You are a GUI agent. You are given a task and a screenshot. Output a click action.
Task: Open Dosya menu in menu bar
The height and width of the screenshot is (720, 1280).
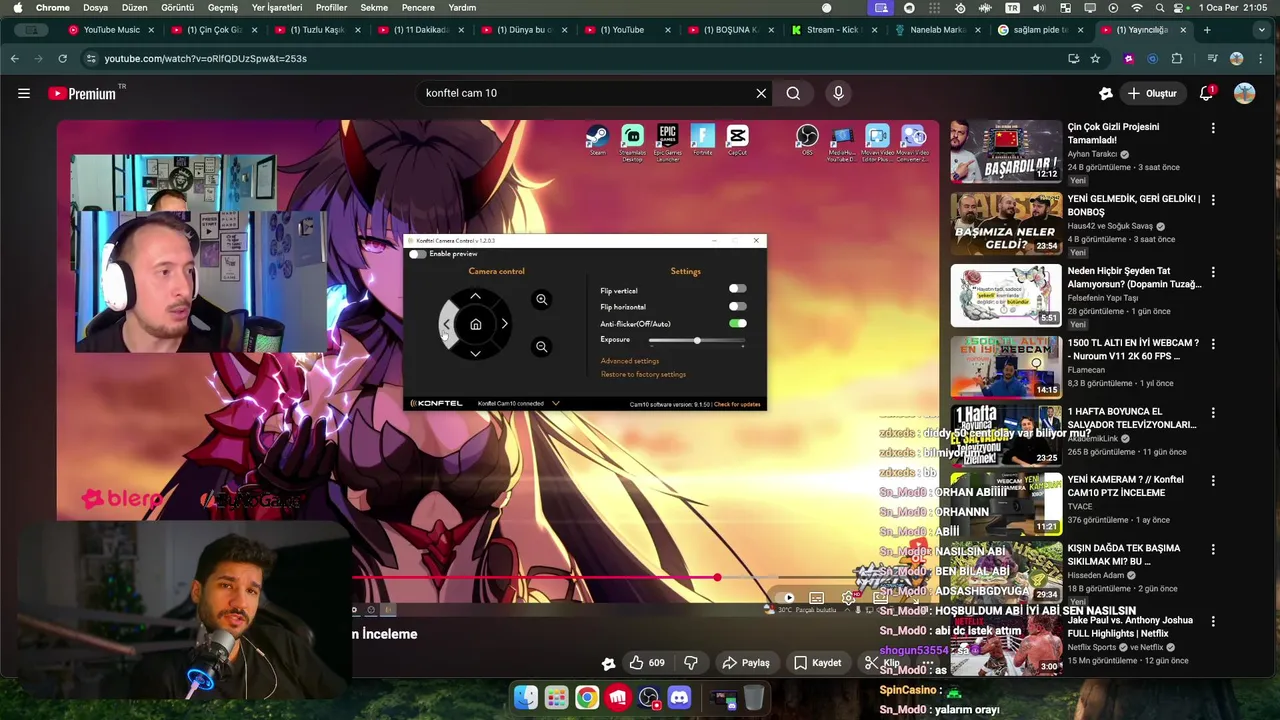click(x=95, y=7)
